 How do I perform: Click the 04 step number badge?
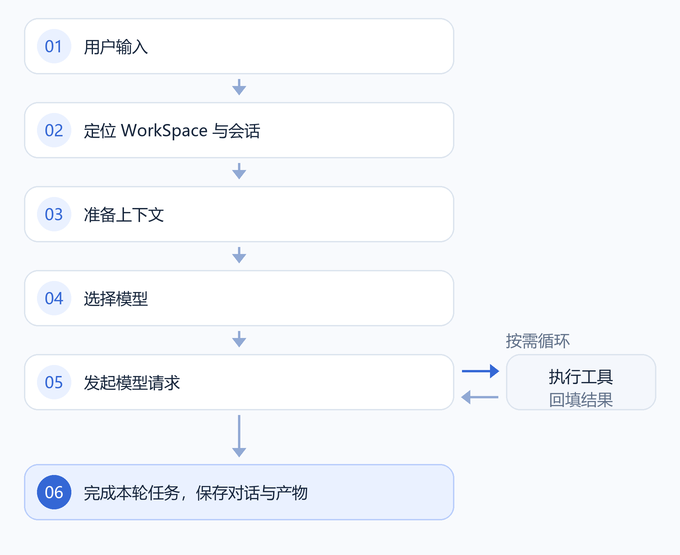click(54, 298)
